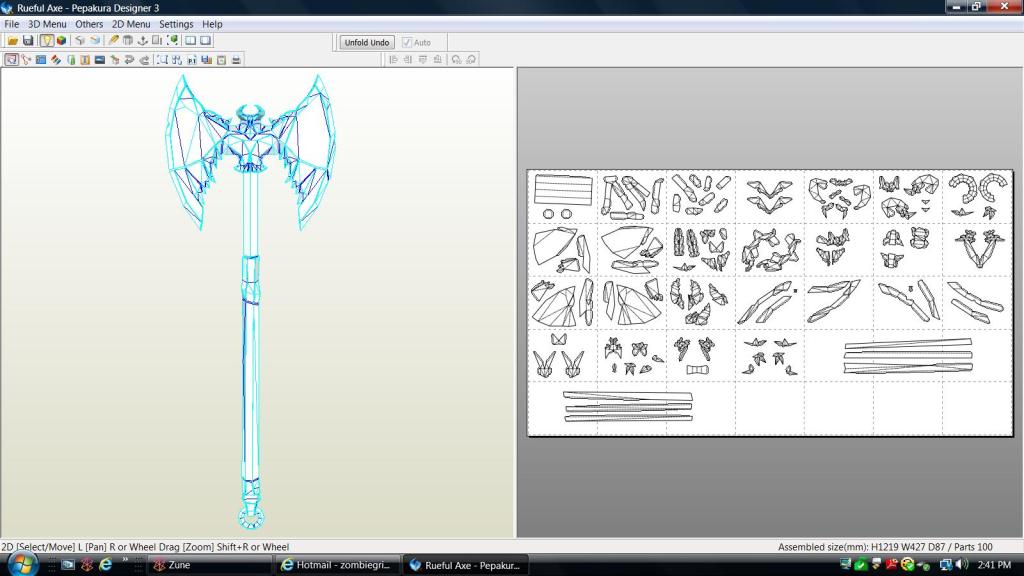This screenshot has height=576, width=1024.
Task: Click the Rueful Axe - Pepakura taskbar button
Action: (x=466, y=565)
